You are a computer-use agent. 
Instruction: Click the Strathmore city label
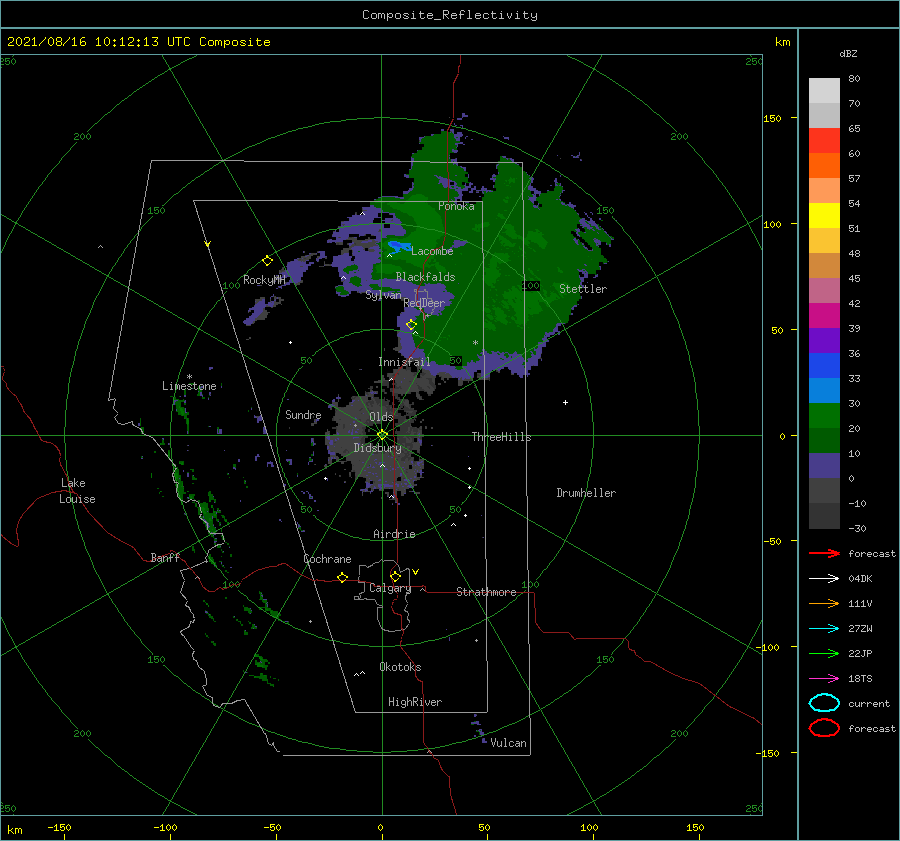(486, 592)
